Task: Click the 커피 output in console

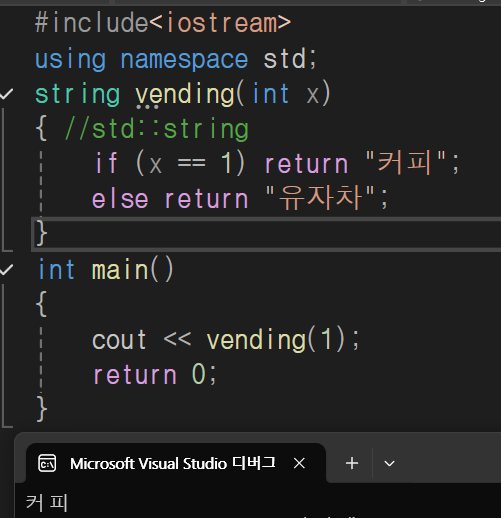Action: point(47,503)
